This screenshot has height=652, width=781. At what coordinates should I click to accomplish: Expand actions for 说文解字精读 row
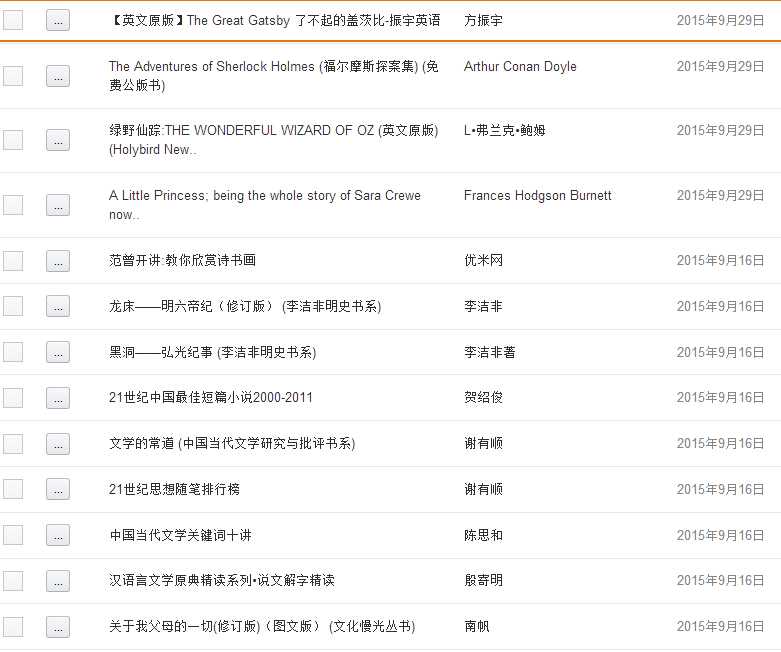[58, 581]
